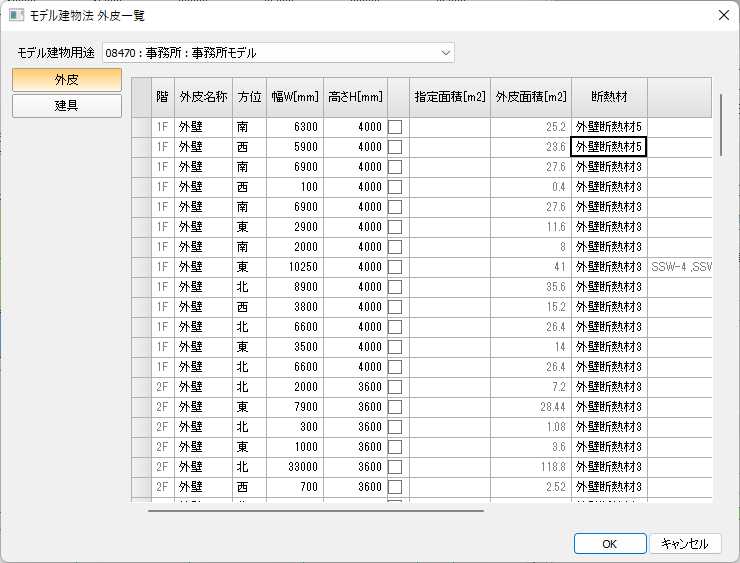
Task: Toggle checkbox in the 6300 width row
Action: 396,127
